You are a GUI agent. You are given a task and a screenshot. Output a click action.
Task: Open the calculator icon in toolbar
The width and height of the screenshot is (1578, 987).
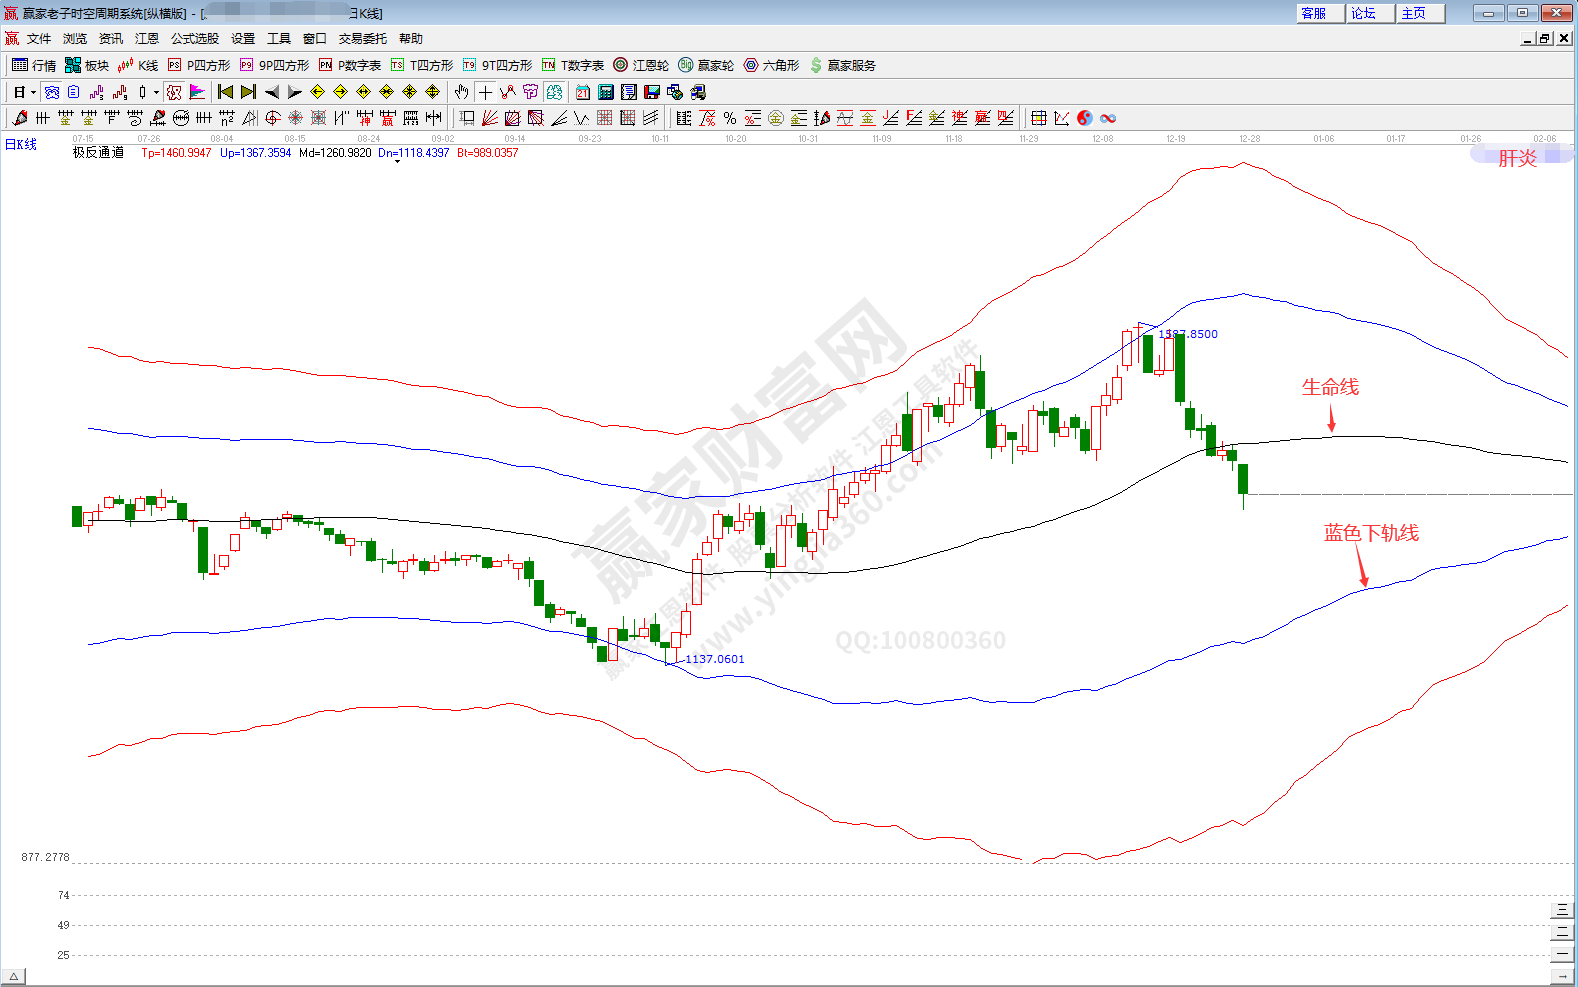pos(606,92)
